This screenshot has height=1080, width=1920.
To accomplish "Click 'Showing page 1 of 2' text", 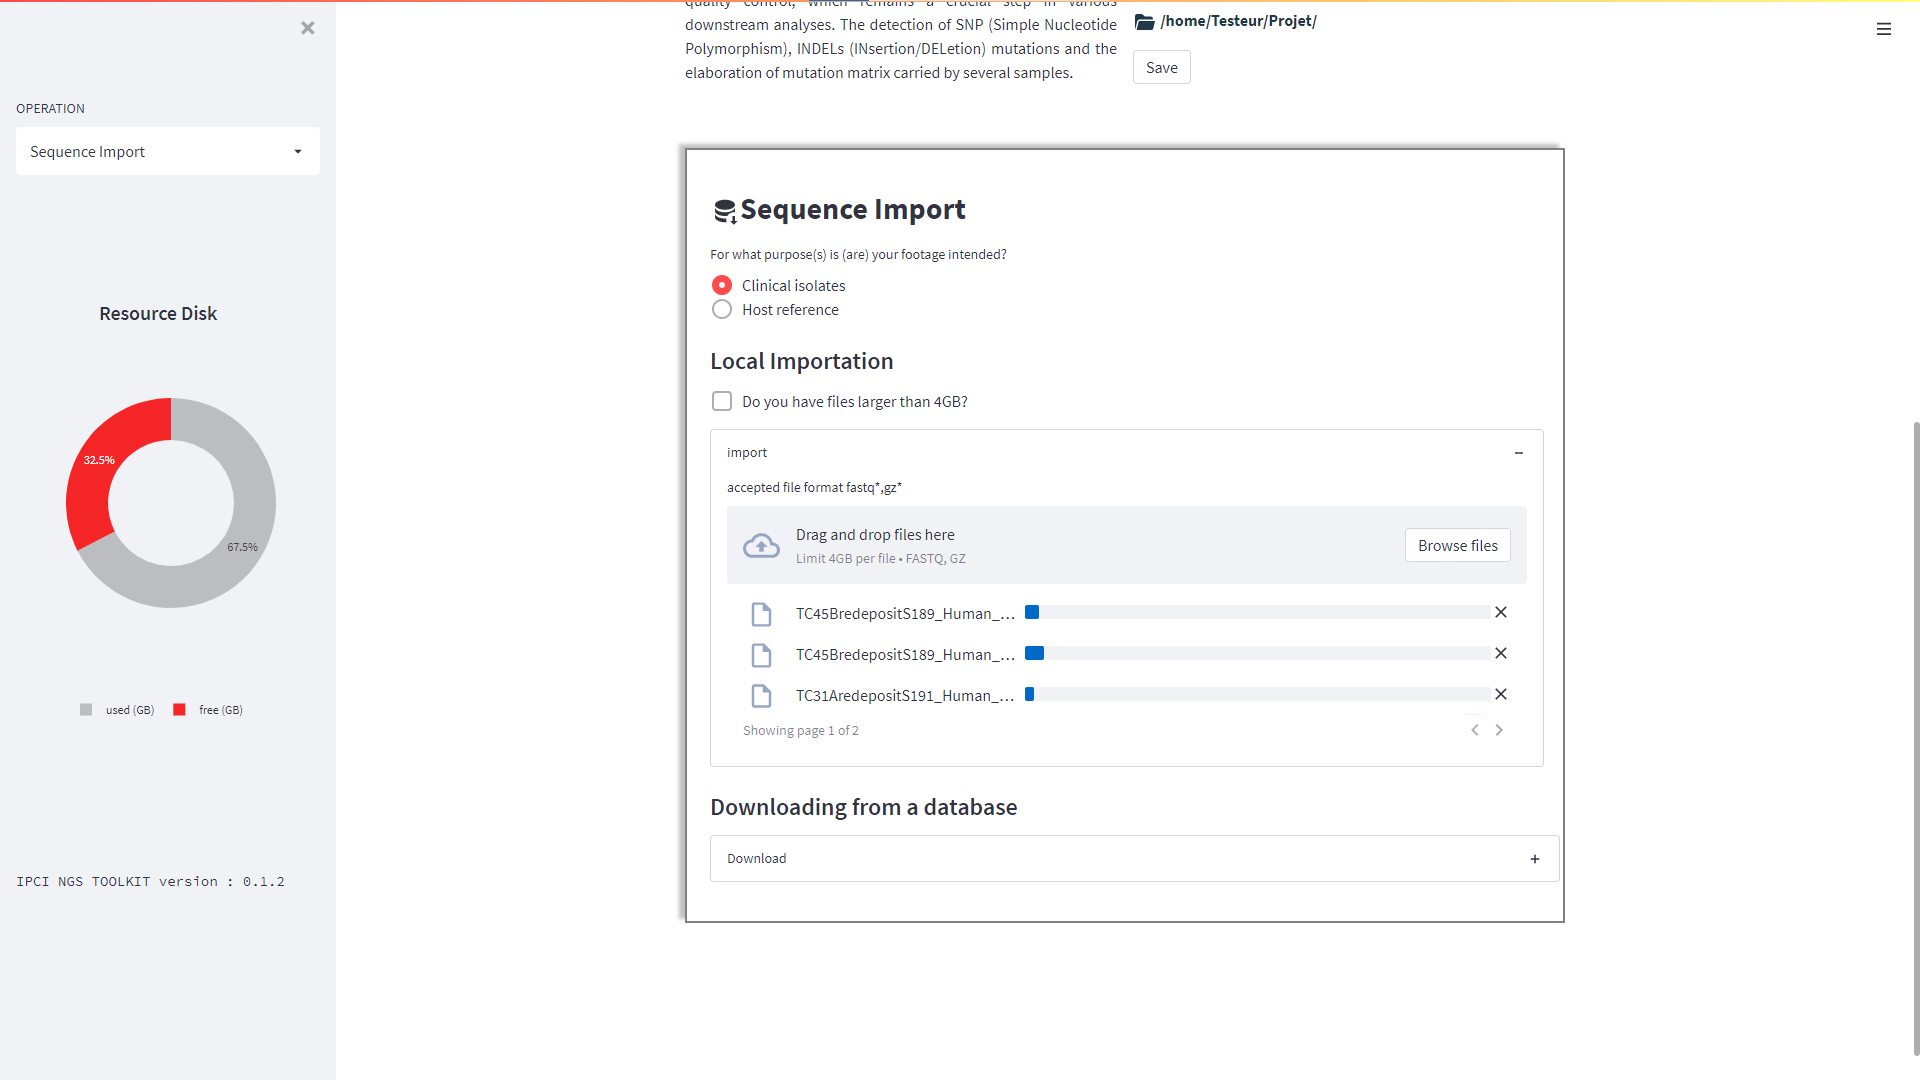I will [x=801, y=731].
